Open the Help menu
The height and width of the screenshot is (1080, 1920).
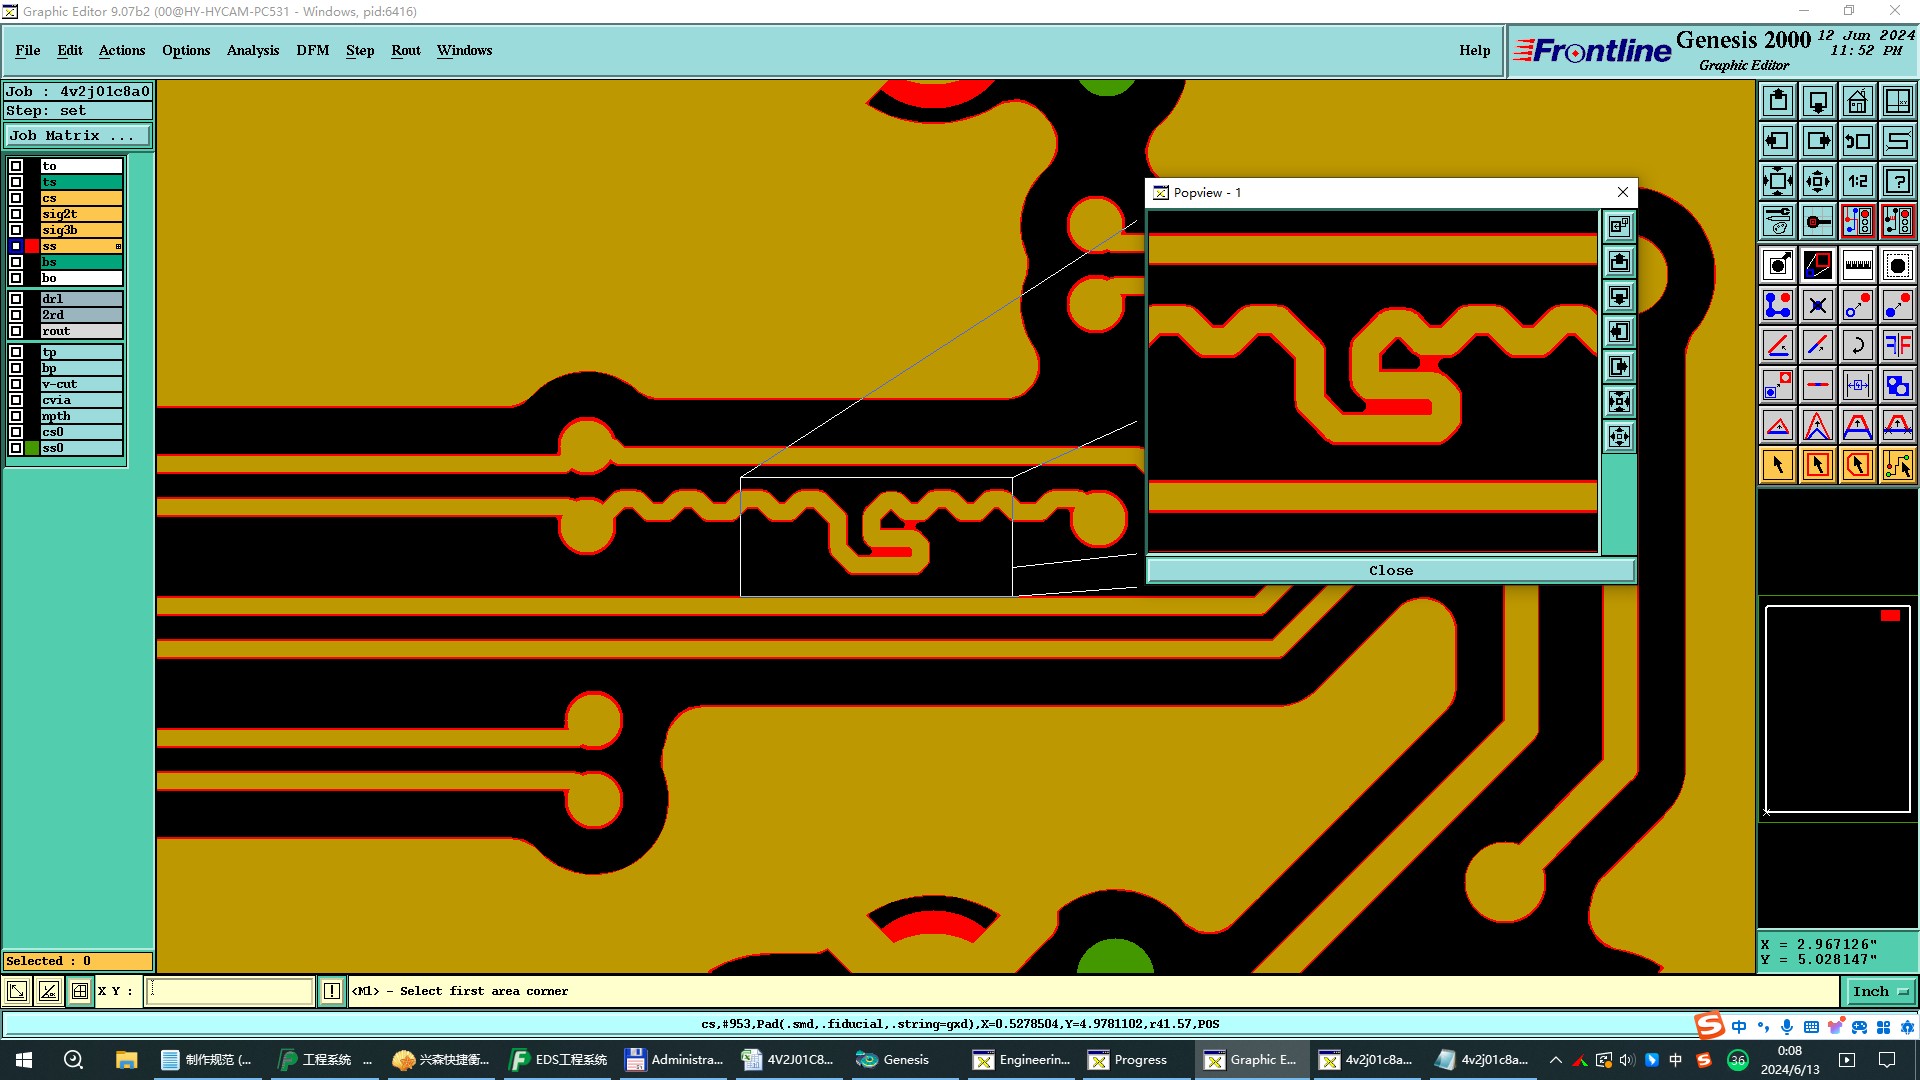pos(1474,50)
